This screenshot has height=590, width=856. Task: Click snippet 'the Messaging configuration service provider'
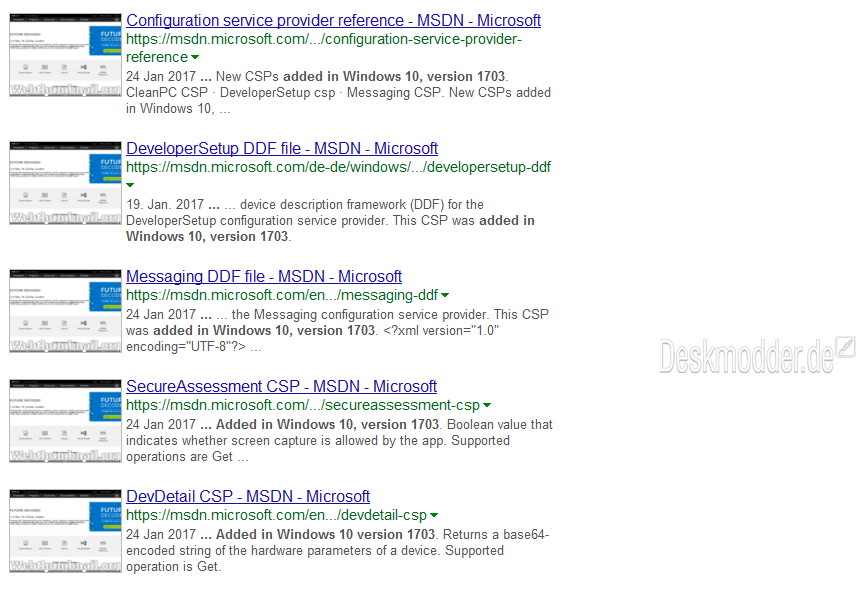[359, 314]
